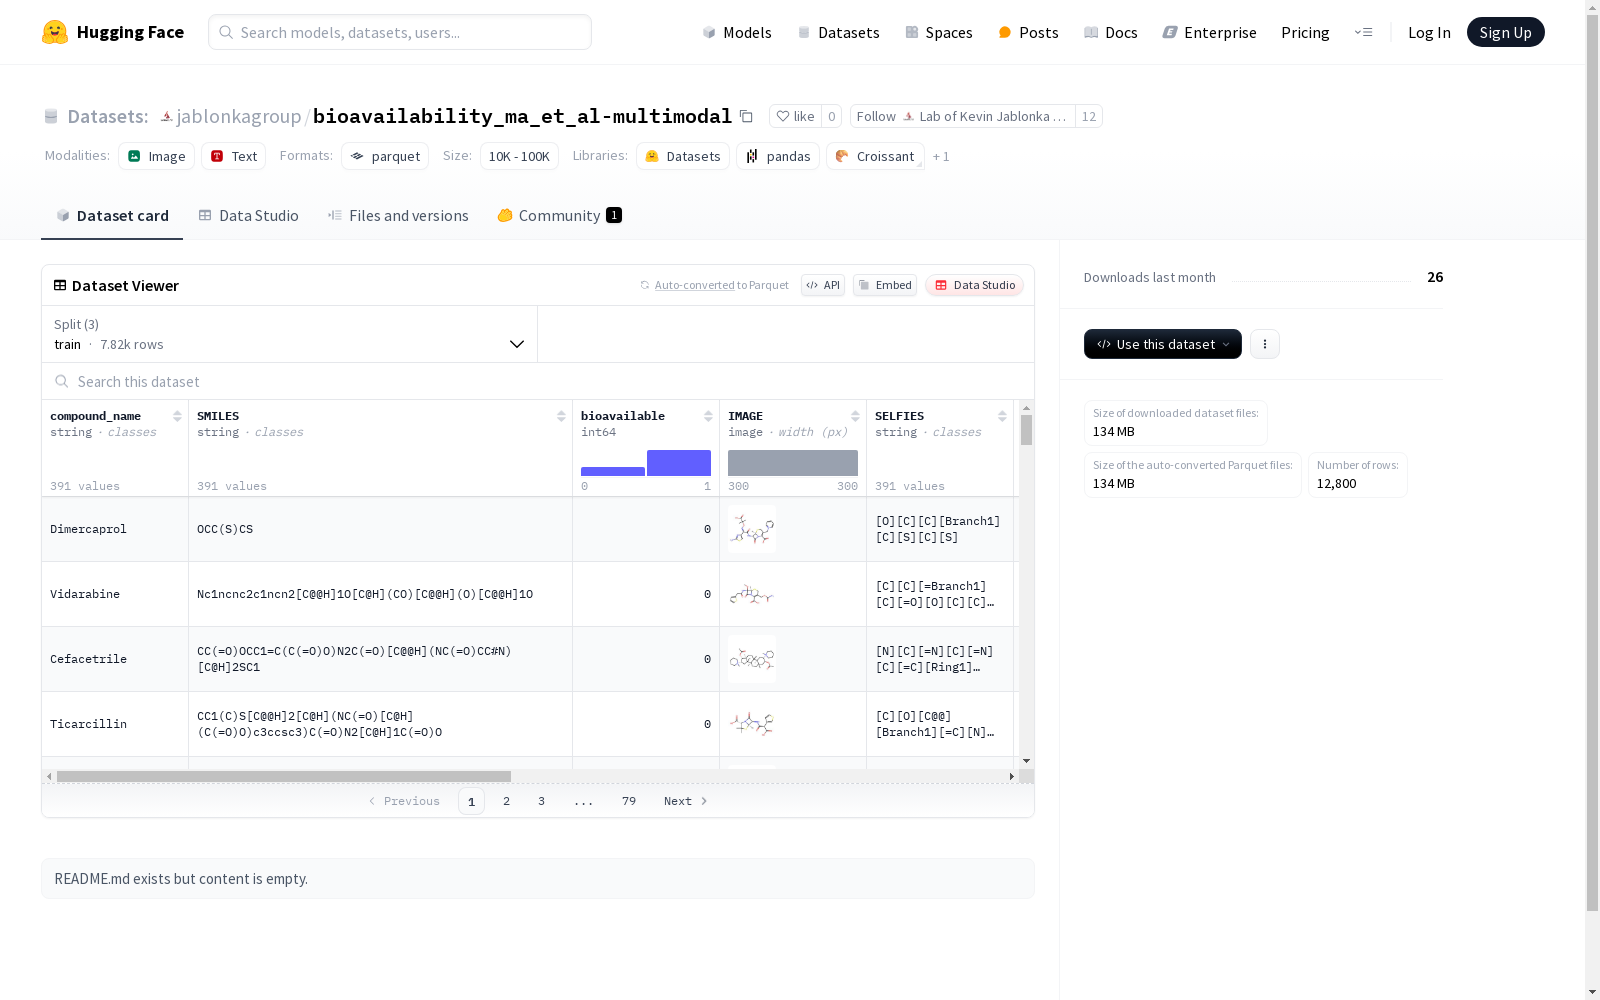Screen dimensions: 1600x1000
Task: Sort the SELFIES column
Action: [1002, 416]
